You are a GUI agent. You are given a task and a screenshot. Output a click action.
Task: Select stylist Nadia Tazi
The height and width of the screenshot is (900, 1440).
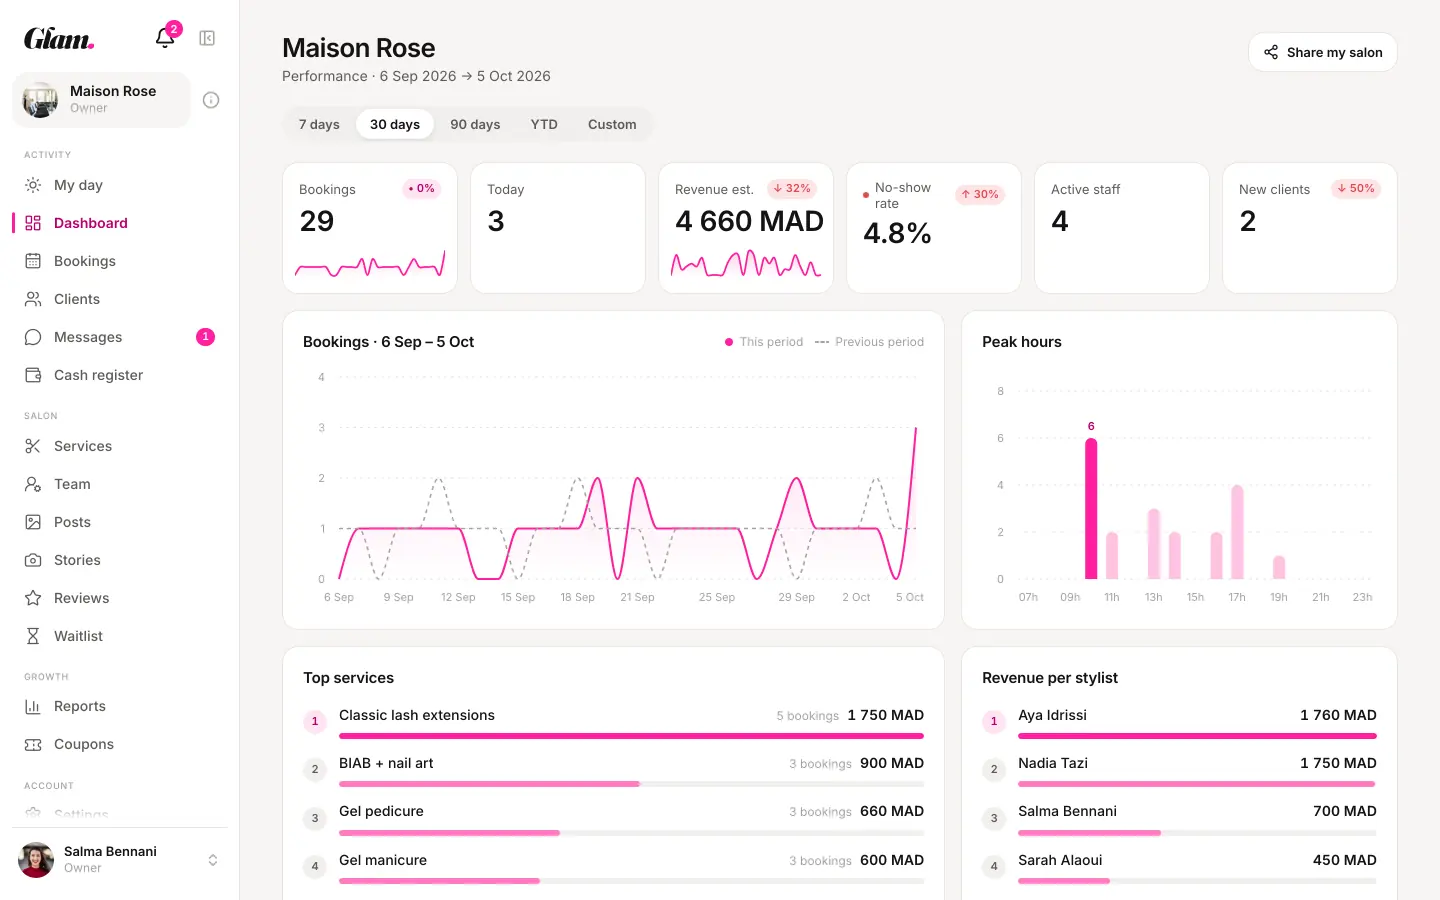coord(1179,769)
